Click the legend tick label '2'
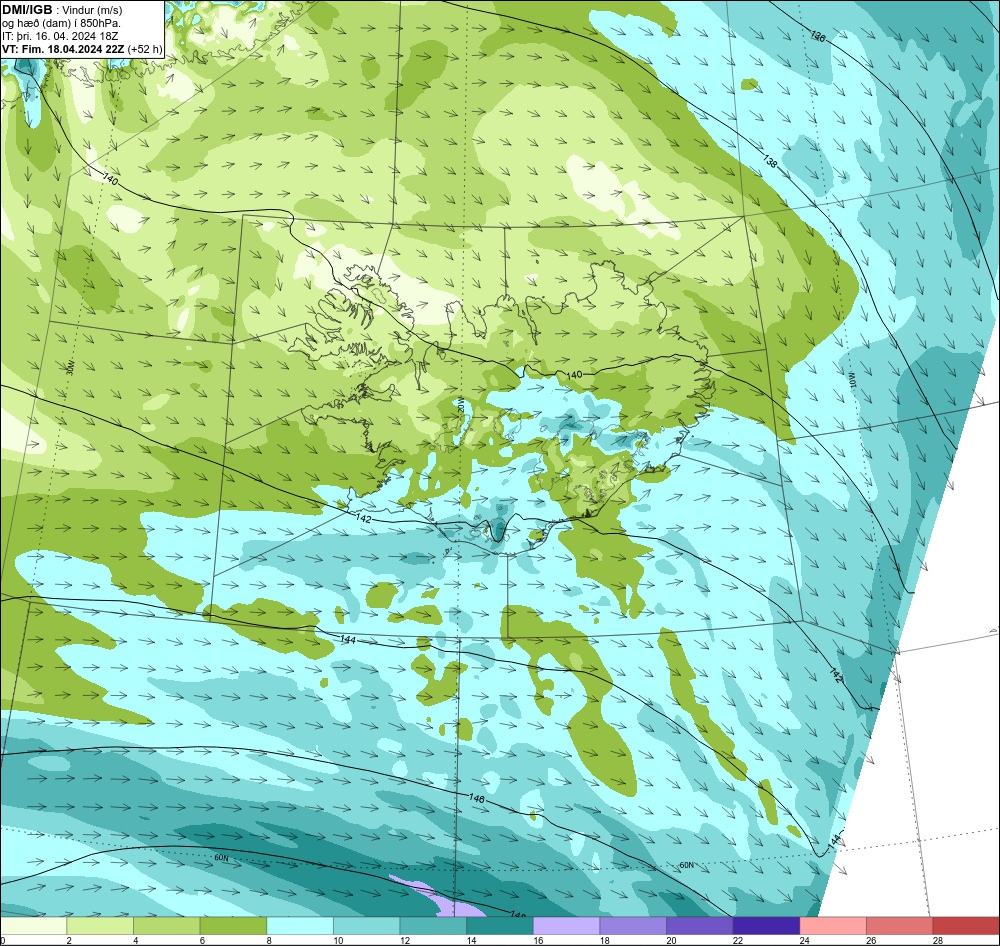1000x946 pixels. click(69, 940)
